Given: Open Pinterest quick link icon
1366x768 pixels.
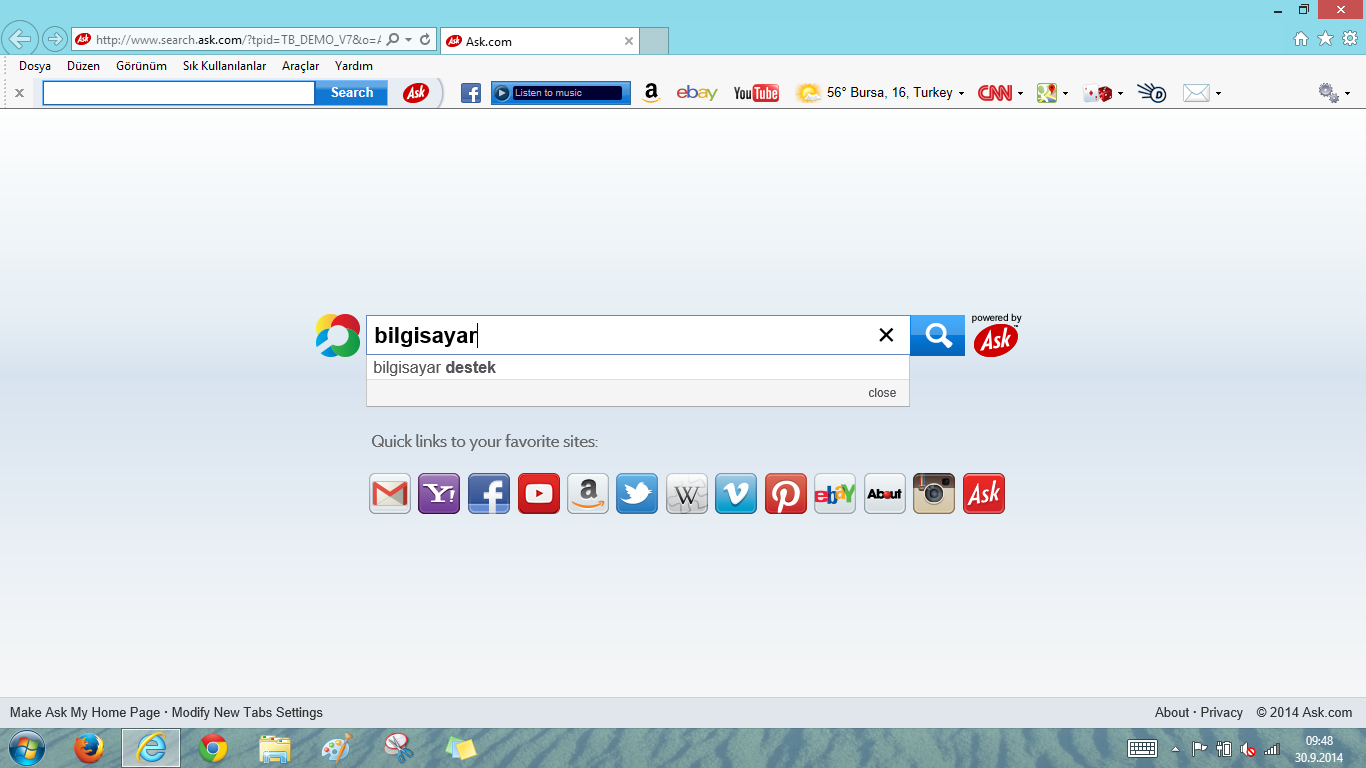Looking at the screenshot, I should [786, 493].
